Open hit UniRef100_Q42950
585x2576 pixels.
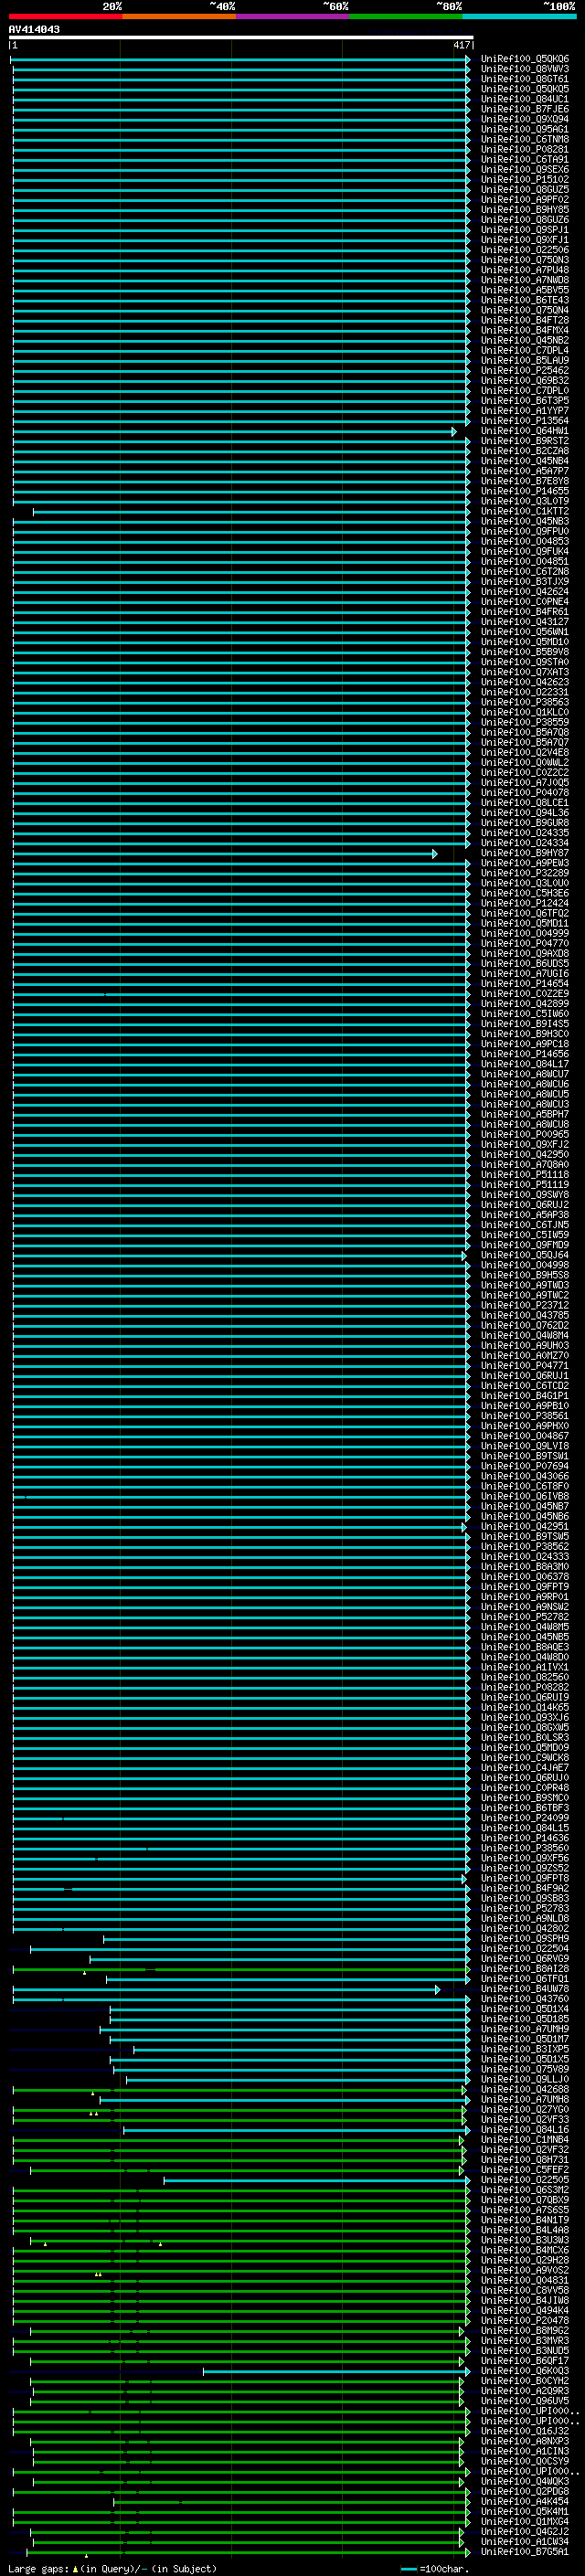tap(524, 1155)
